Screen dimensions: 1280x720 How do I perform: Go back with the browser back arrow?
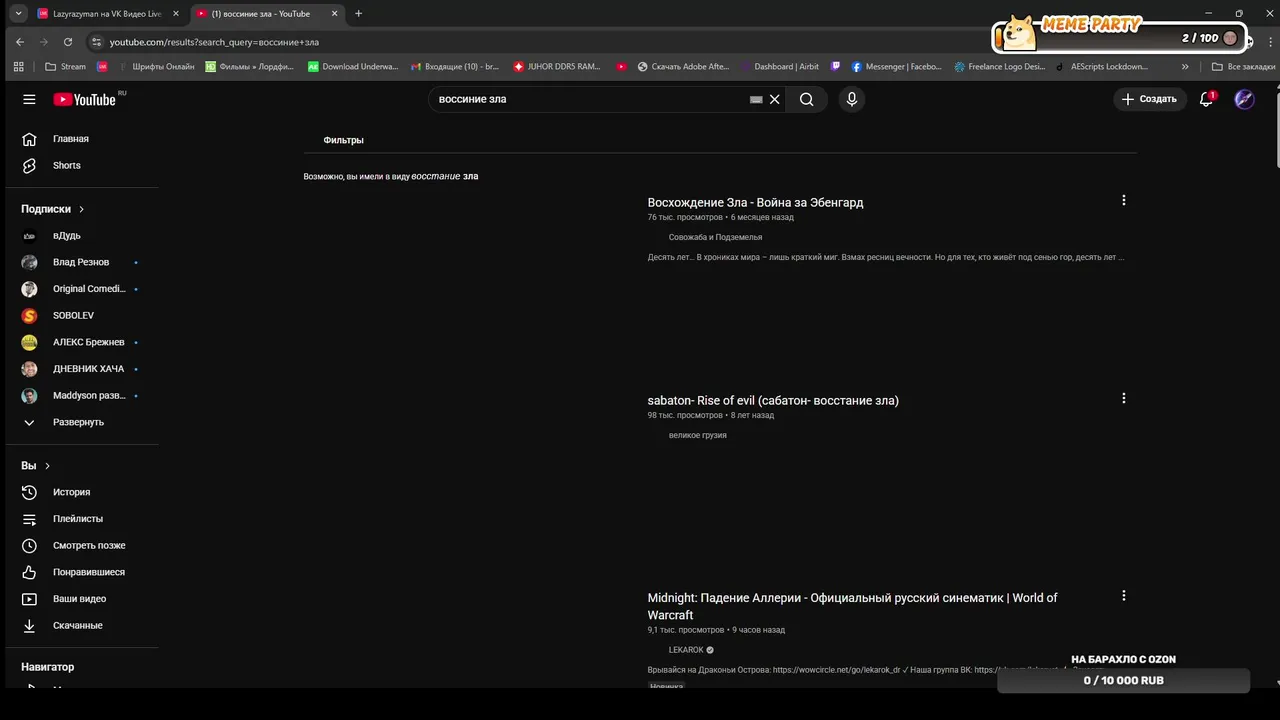[20, 42]
